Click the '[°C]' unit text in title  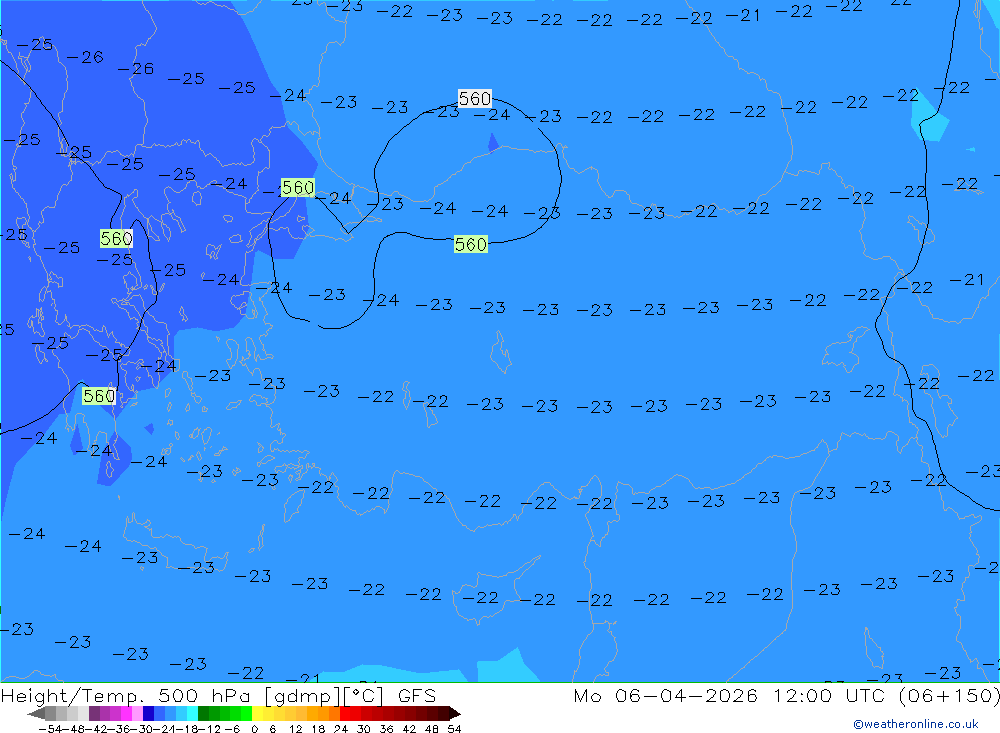point(364,696)
